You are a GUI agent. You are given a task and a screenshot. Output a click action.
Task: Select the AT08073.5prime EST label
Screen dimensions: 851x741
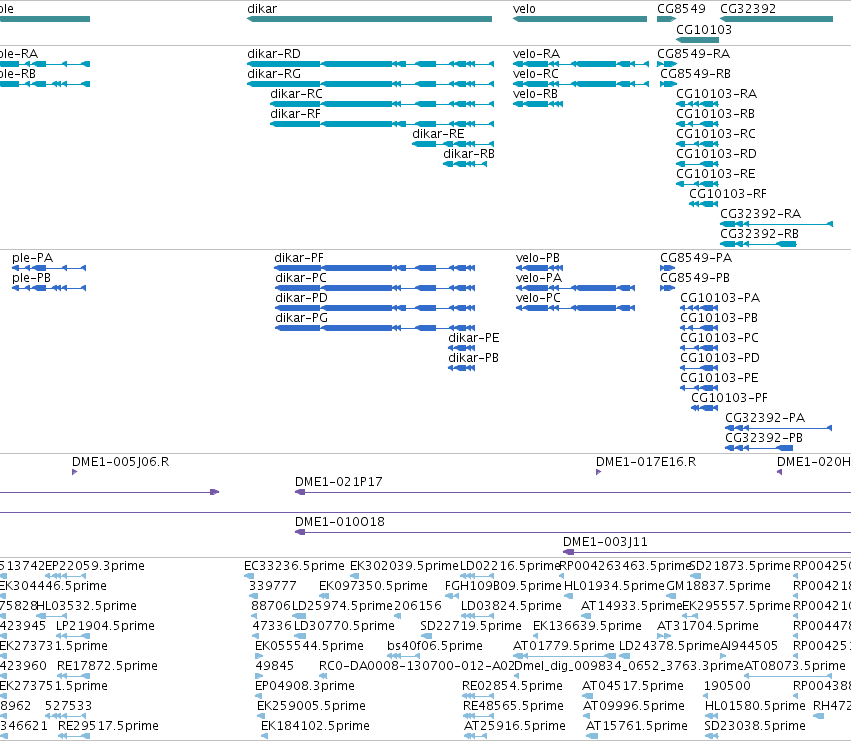795,666
